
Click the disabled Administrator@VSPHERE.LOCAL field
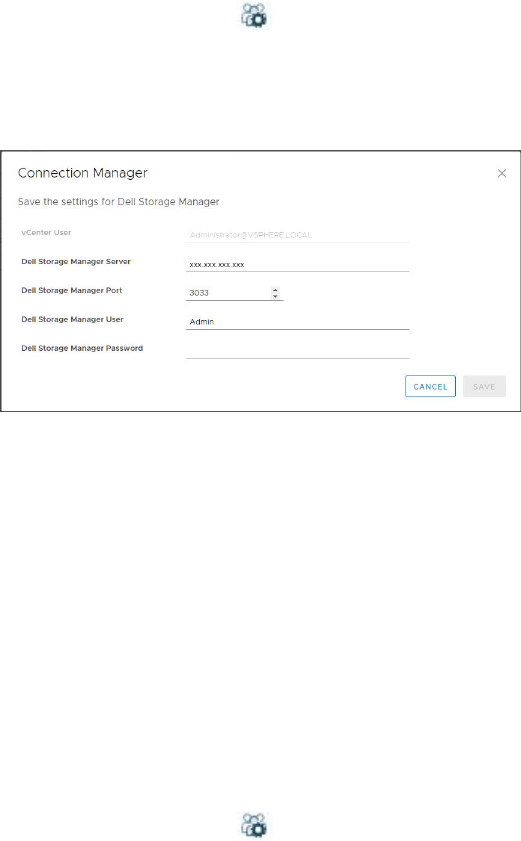297,235
